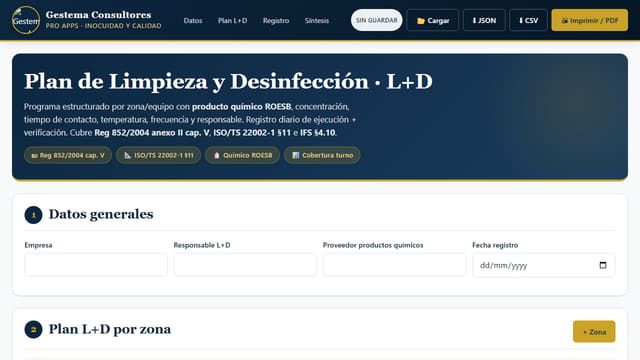Viewport: 640px width, 360px height.
Task: Click the PRO APPS · INOCUIDAD Y CALIDAD subtitle
Action: [x=103, y=26]
